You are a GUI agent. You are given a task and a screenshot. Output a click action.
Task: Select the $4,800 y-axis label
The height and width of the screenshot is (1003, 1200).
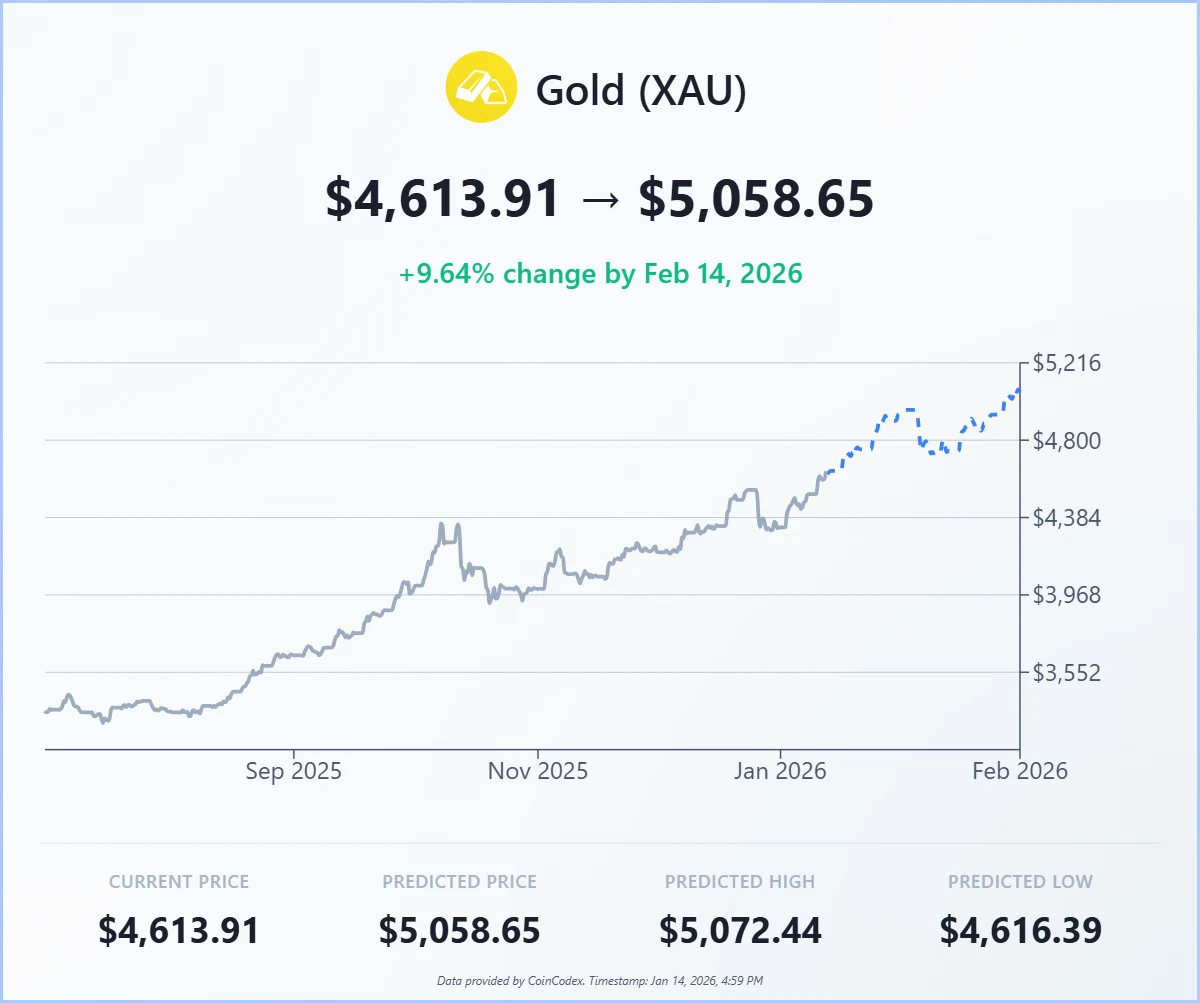(1066, 441)
